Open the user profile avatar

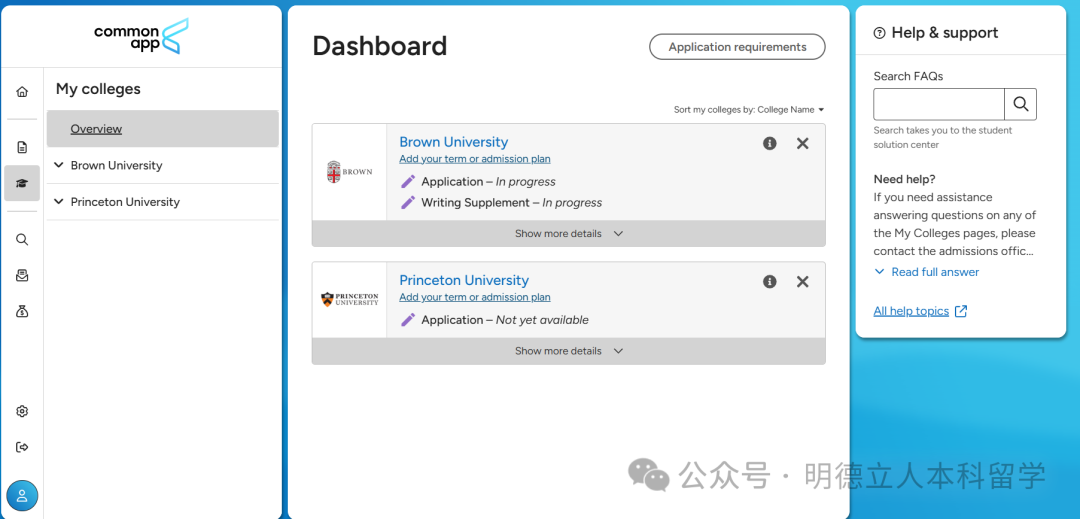22,496
